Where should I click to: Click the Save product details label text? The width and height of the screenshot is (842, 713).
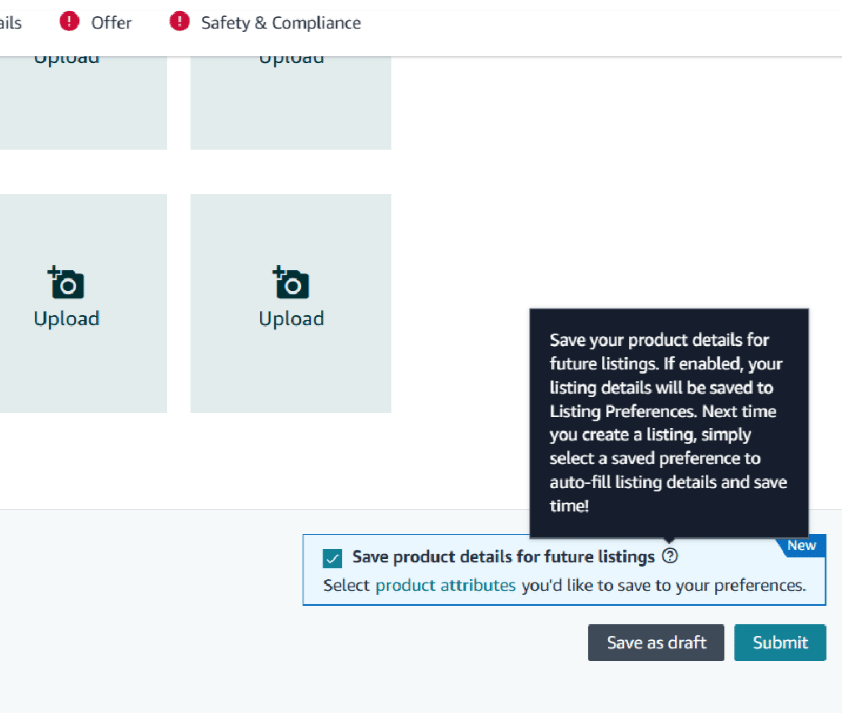tap(503, 557)
